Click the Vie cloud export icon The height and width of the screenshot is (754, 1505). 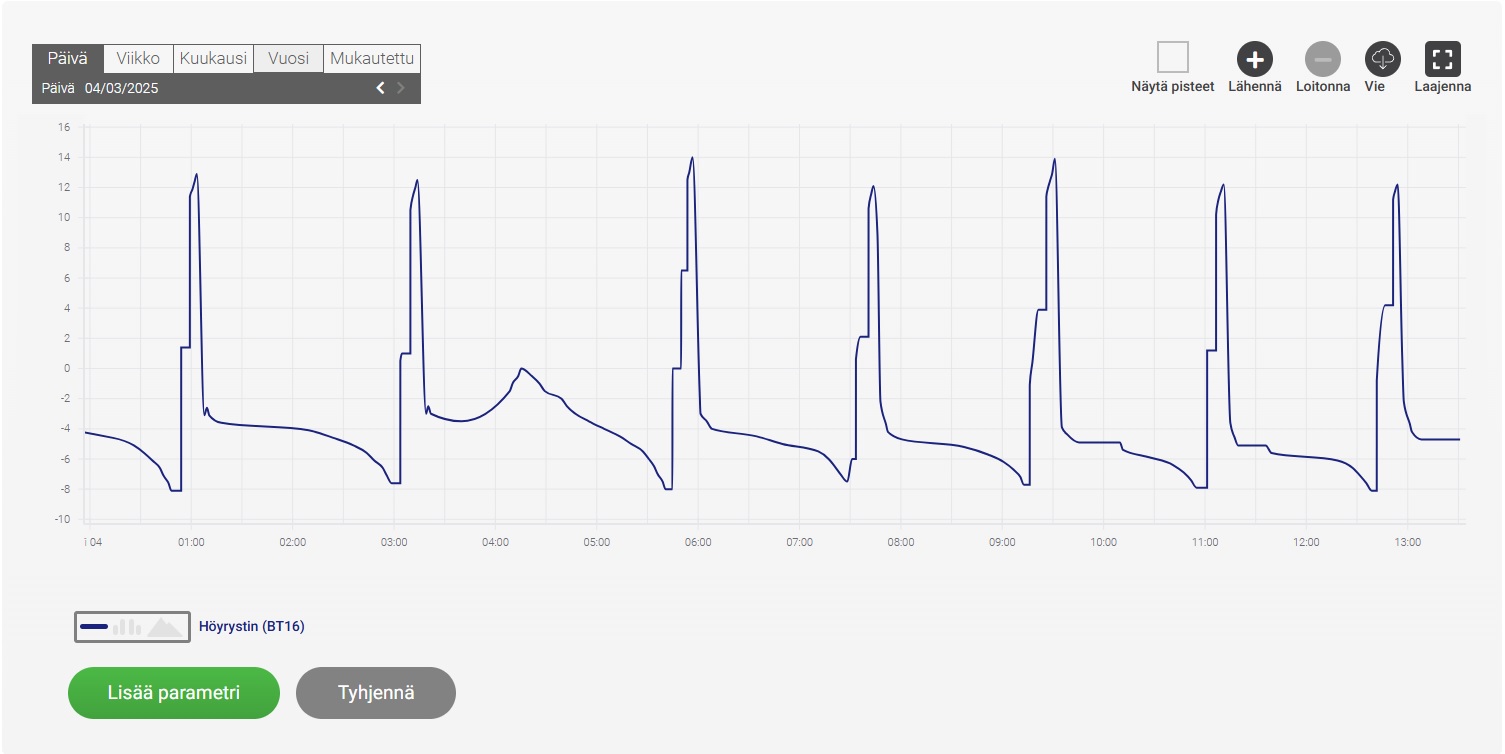[x=1382, y=59]
